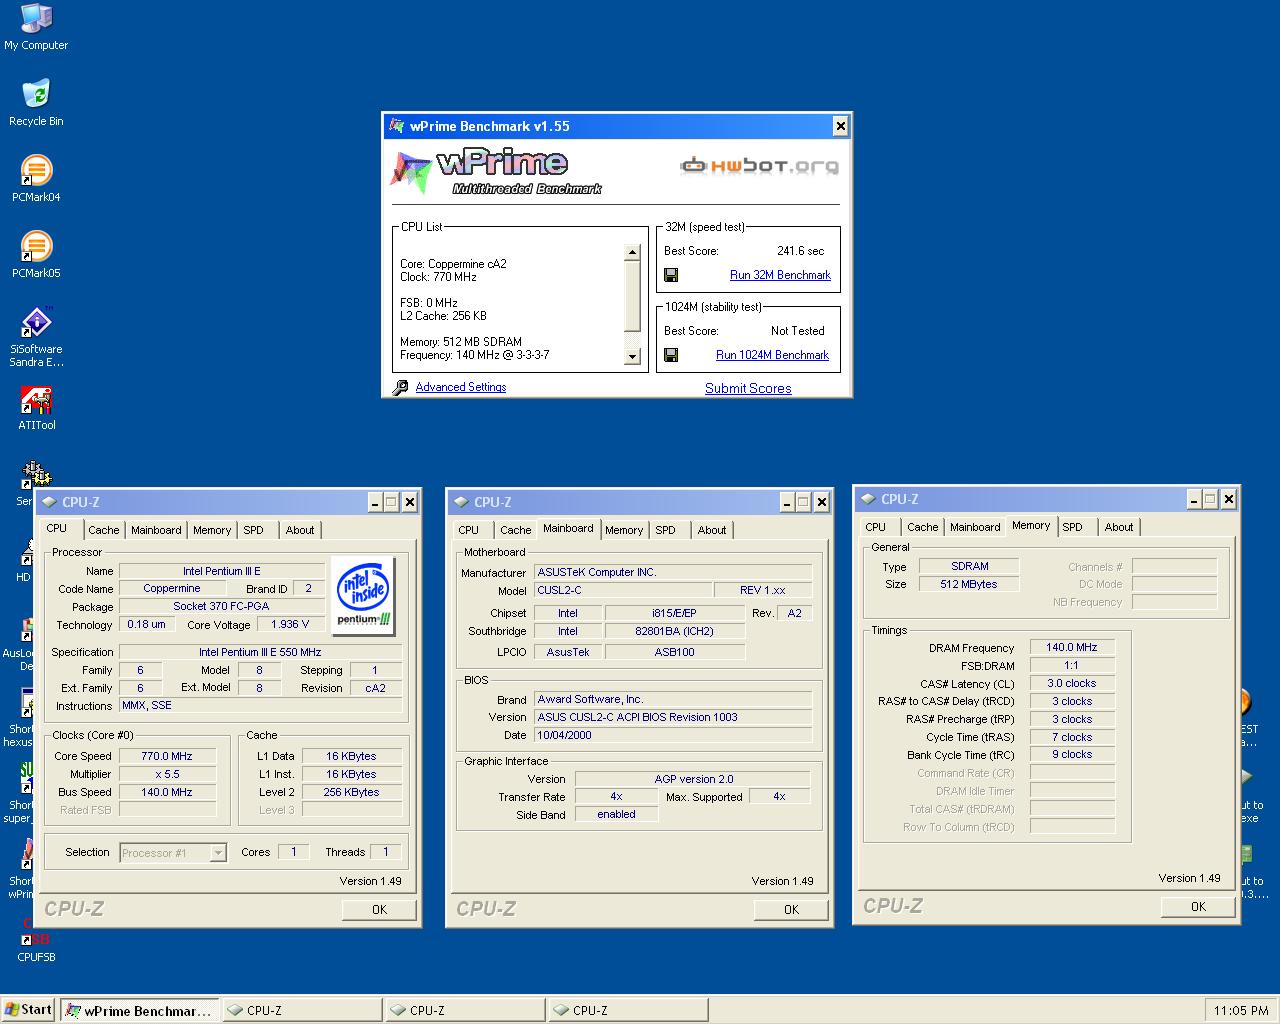
Task: Select Cache tab in the Mainboard CPU-Z window
Action: (515, 530)
